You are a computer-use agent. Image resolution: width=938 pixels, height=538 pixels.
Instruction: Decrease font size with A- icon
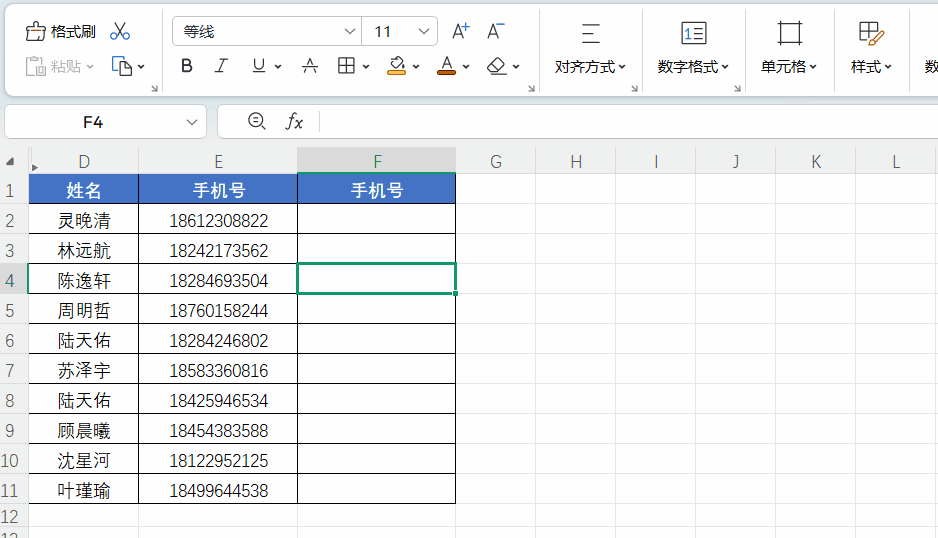tap(495, 31)
